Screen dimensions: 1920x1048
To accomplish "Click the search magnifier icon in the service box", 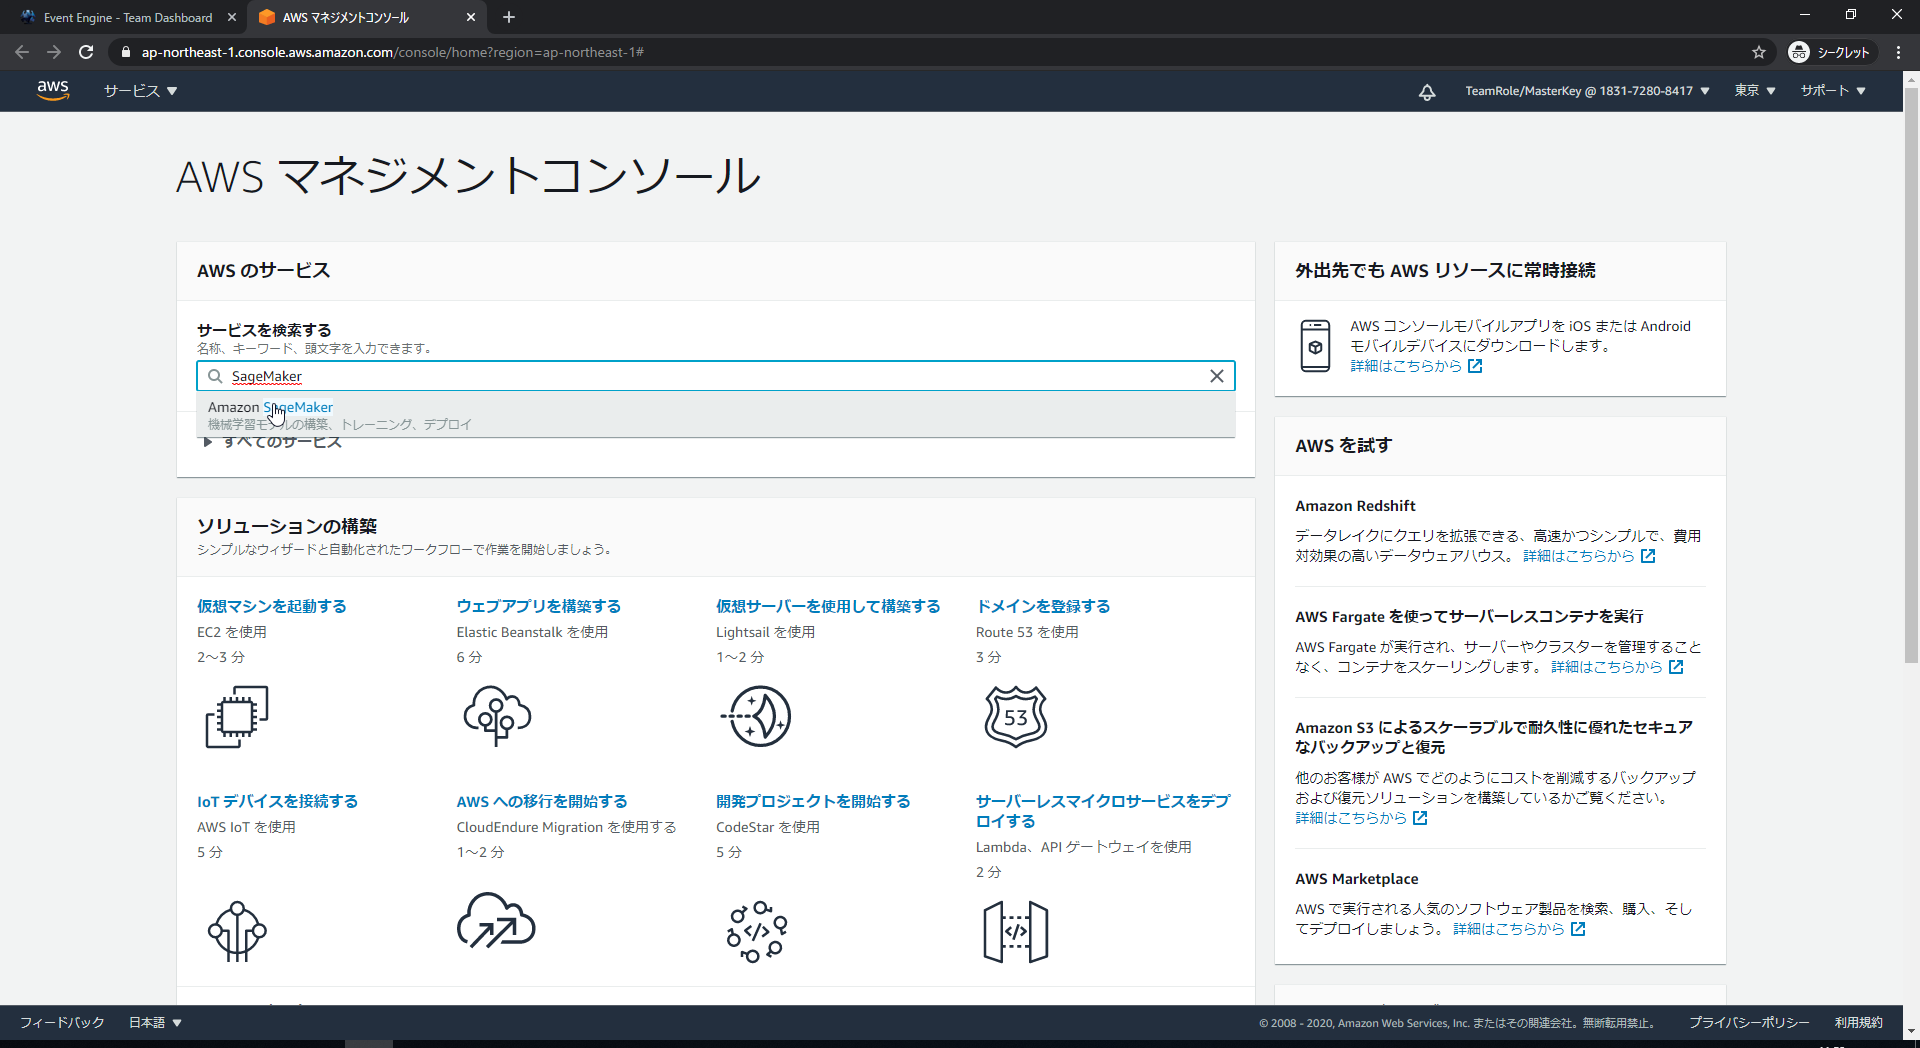I will click(215, 376).
